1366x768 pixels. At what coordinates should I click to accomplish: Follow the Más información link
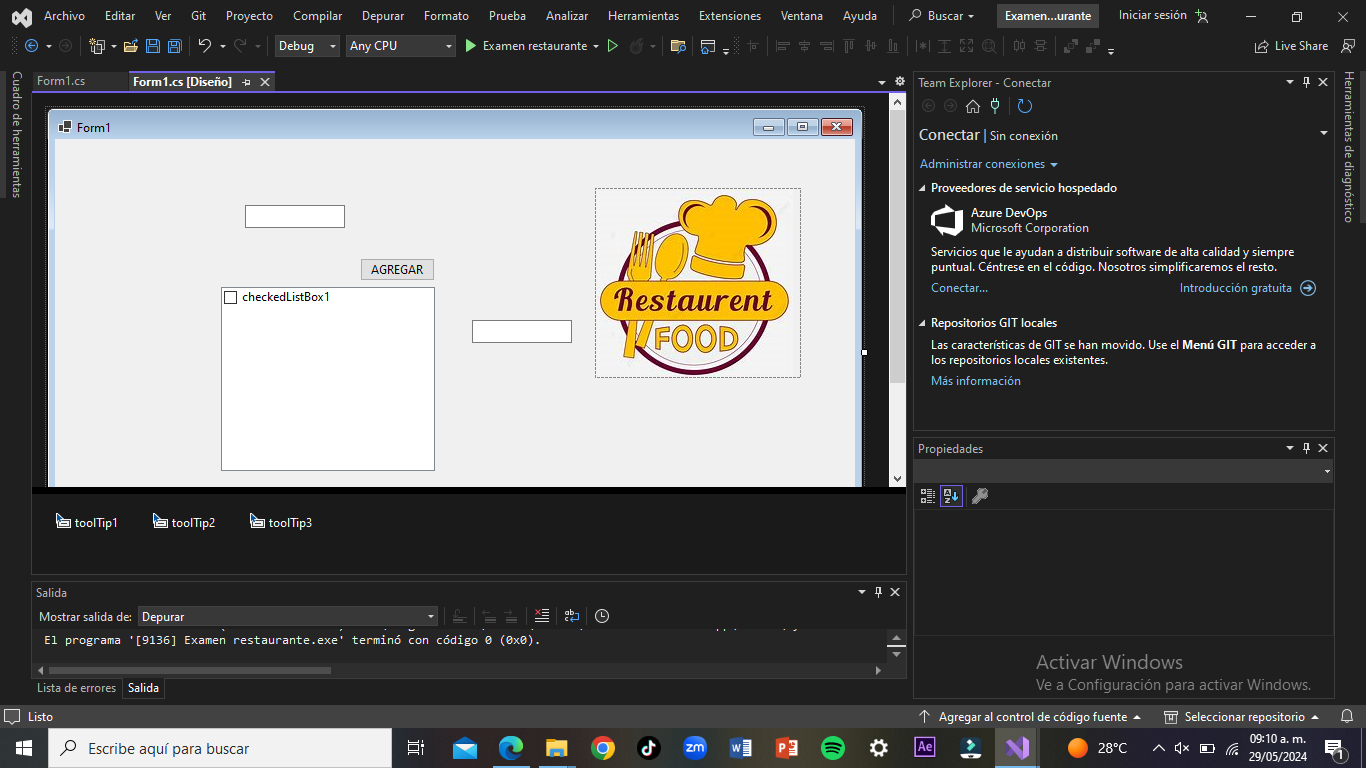(x=975, y=381)
